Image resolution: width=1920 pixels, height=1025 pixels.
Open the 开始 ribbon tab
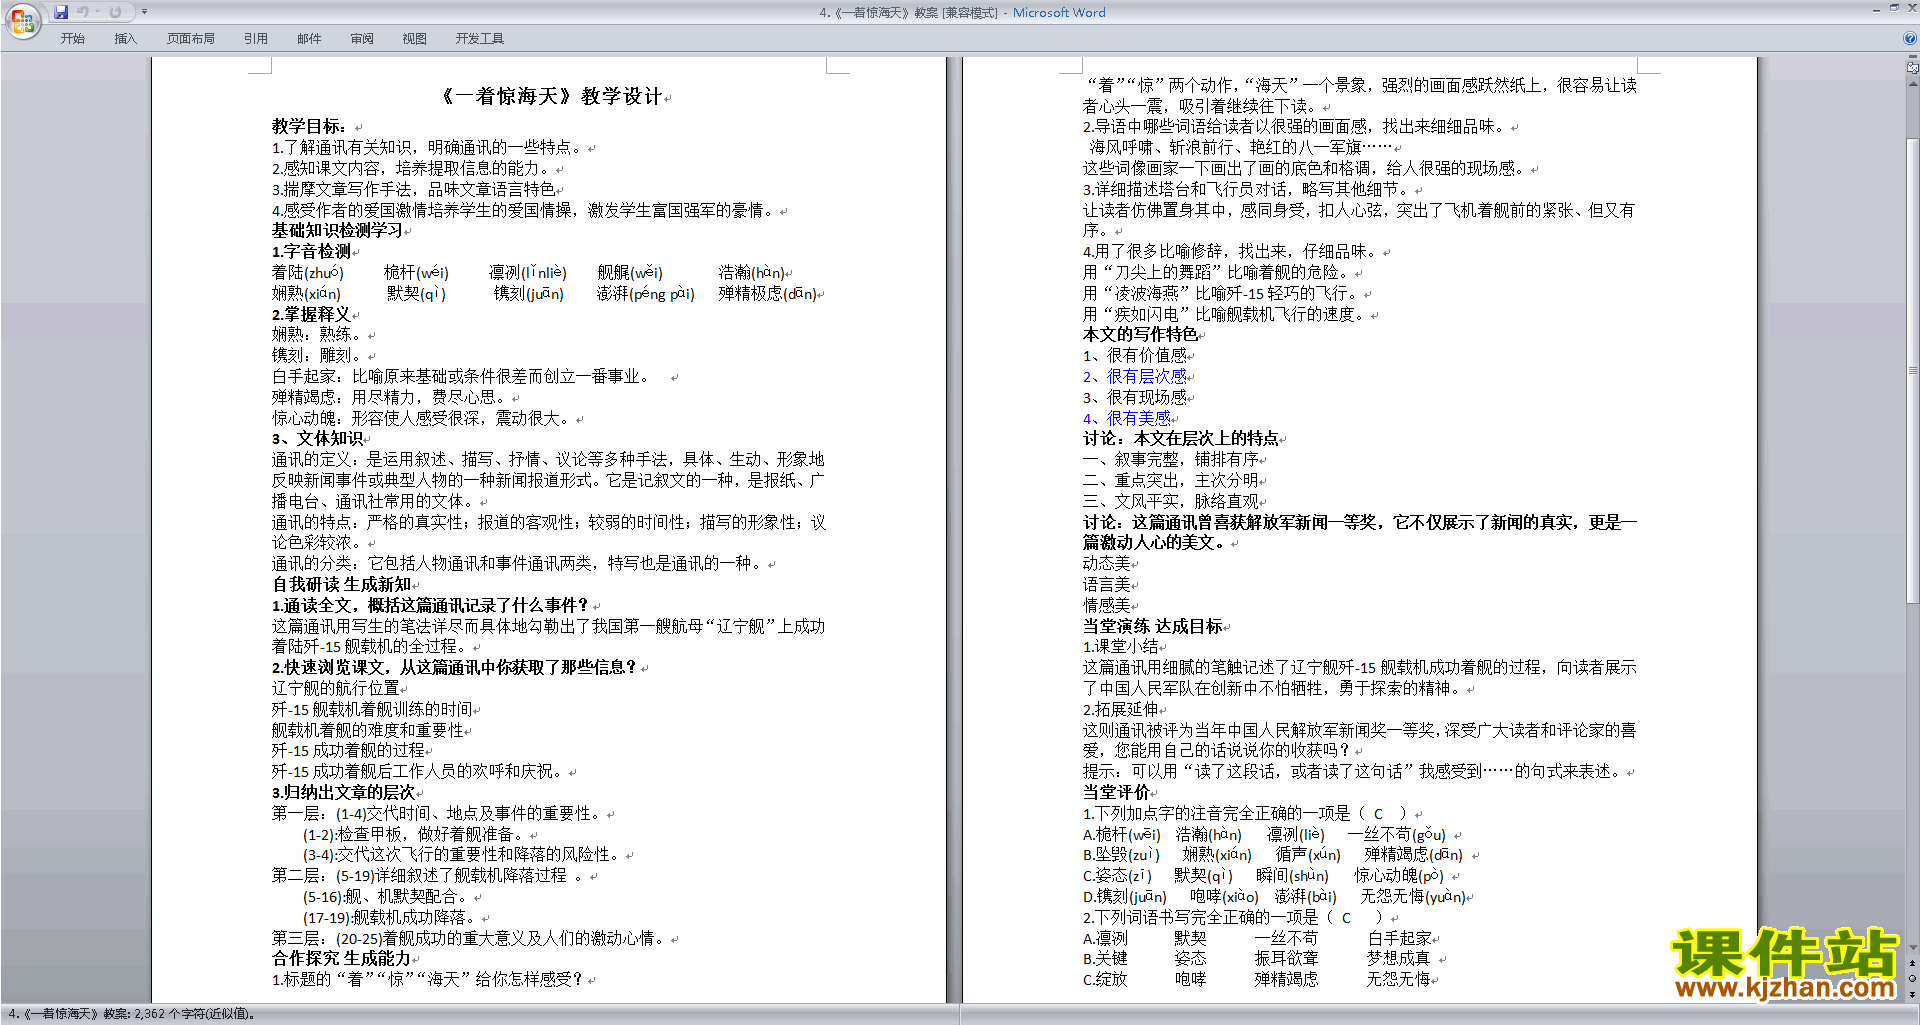point(72,38)
